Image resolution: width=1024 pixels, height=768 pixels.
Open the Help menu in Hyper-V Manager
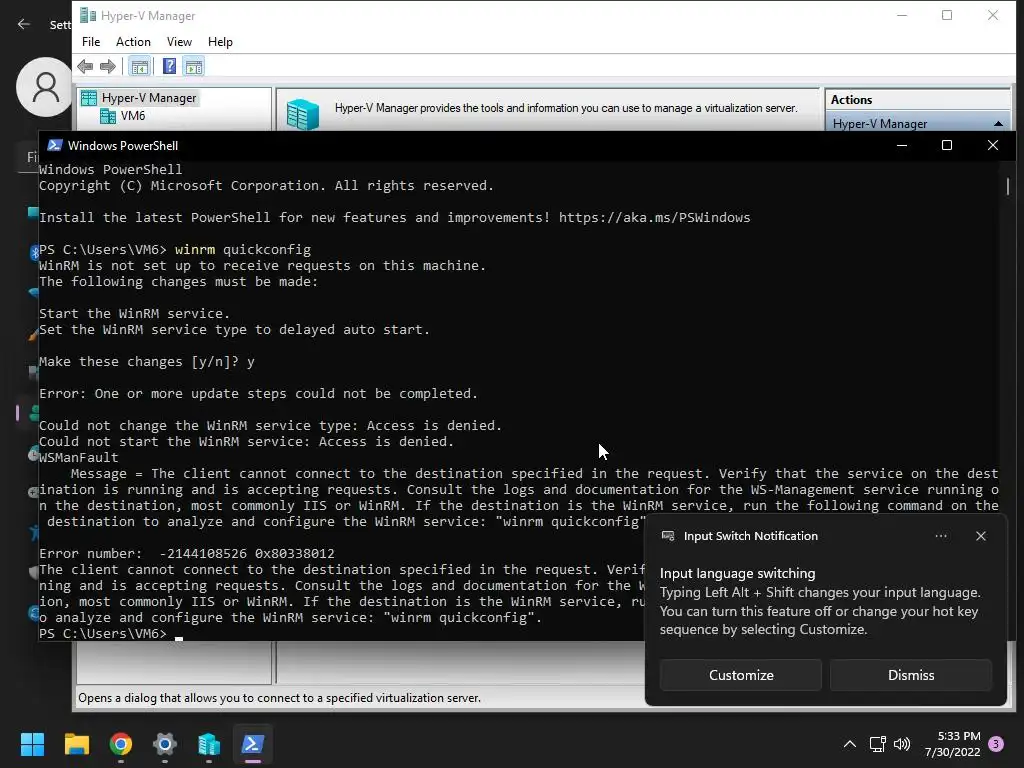220,42
